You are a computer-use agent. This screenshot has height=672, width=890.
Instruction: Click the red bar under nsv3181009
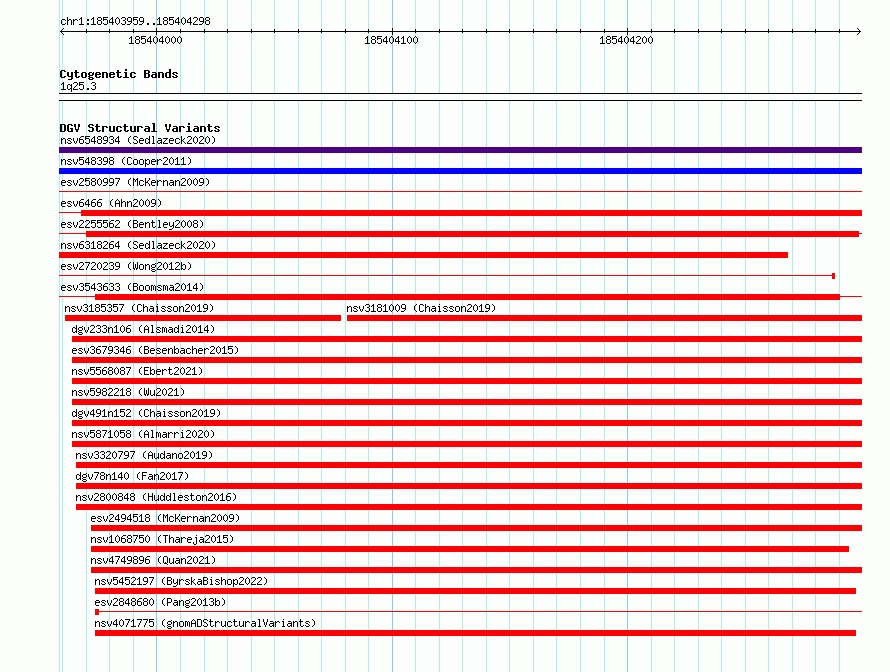604,318
